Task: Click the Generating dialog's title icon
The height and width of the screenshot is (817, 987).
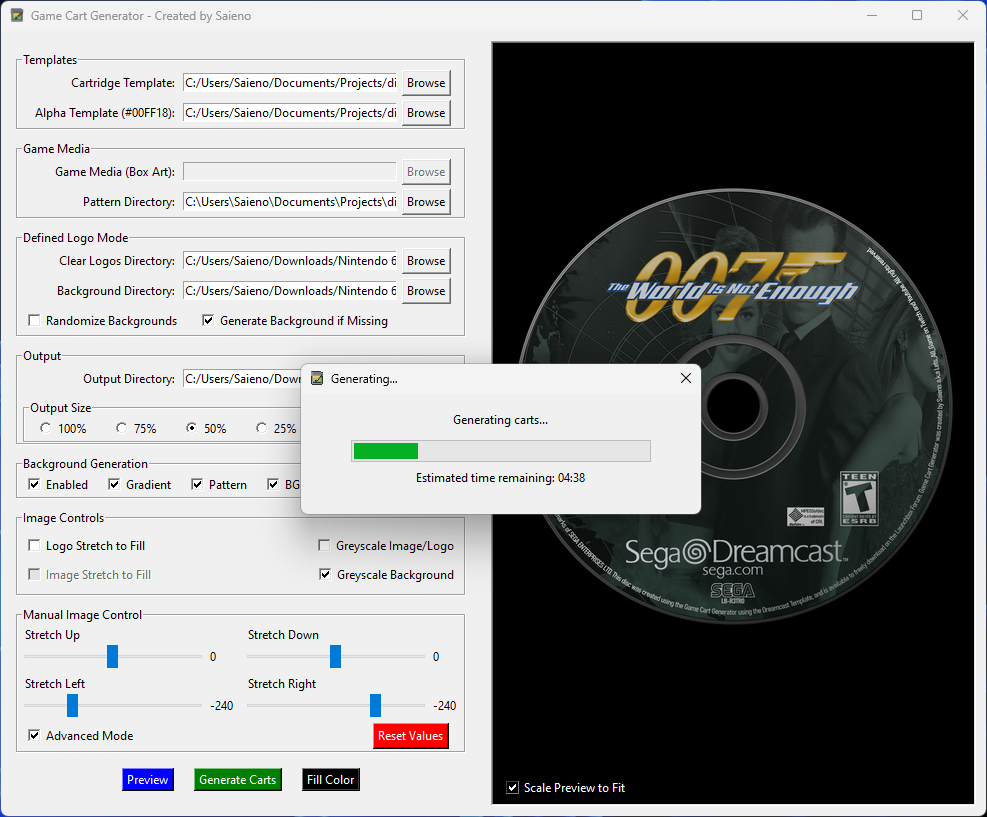Action: (317, 378)
